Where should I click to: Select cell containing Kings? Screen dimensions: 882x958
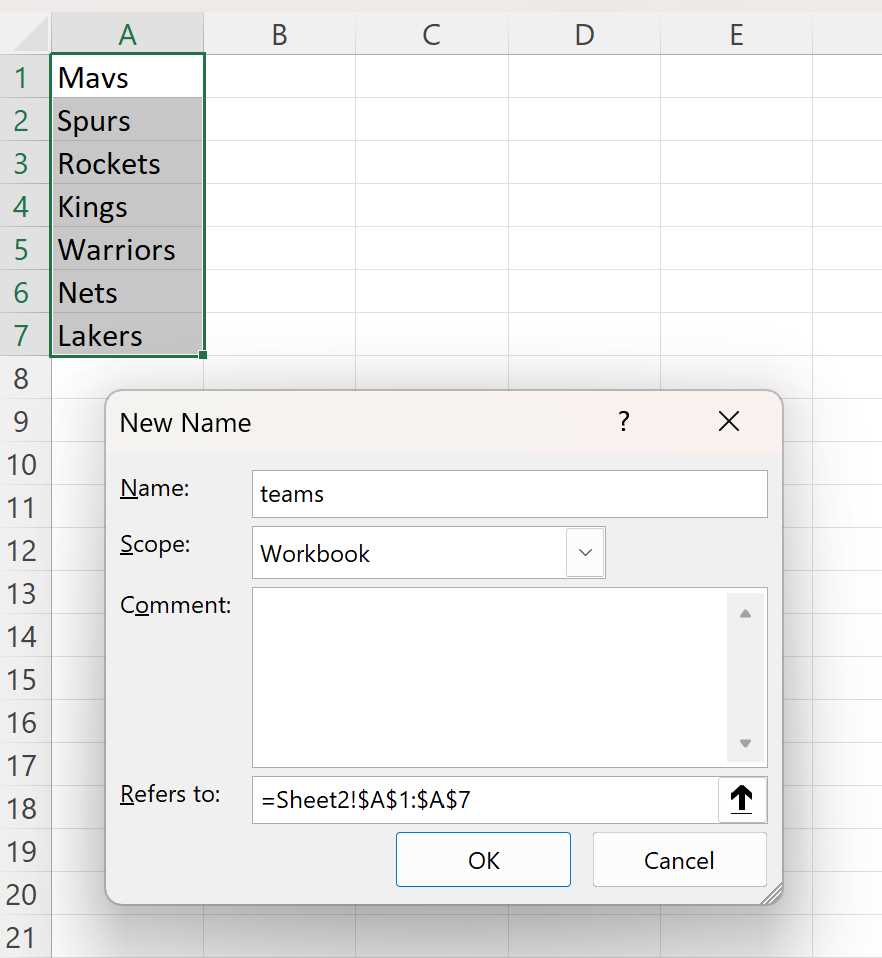click(x=127, y=205)
